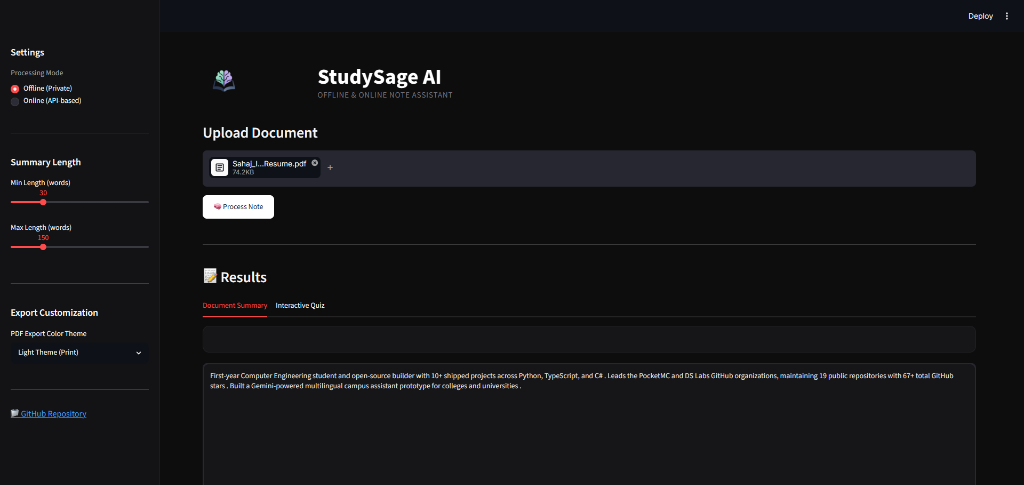
Task: Switch to the Interactive Quiz tab
Action: pos(300,305)
